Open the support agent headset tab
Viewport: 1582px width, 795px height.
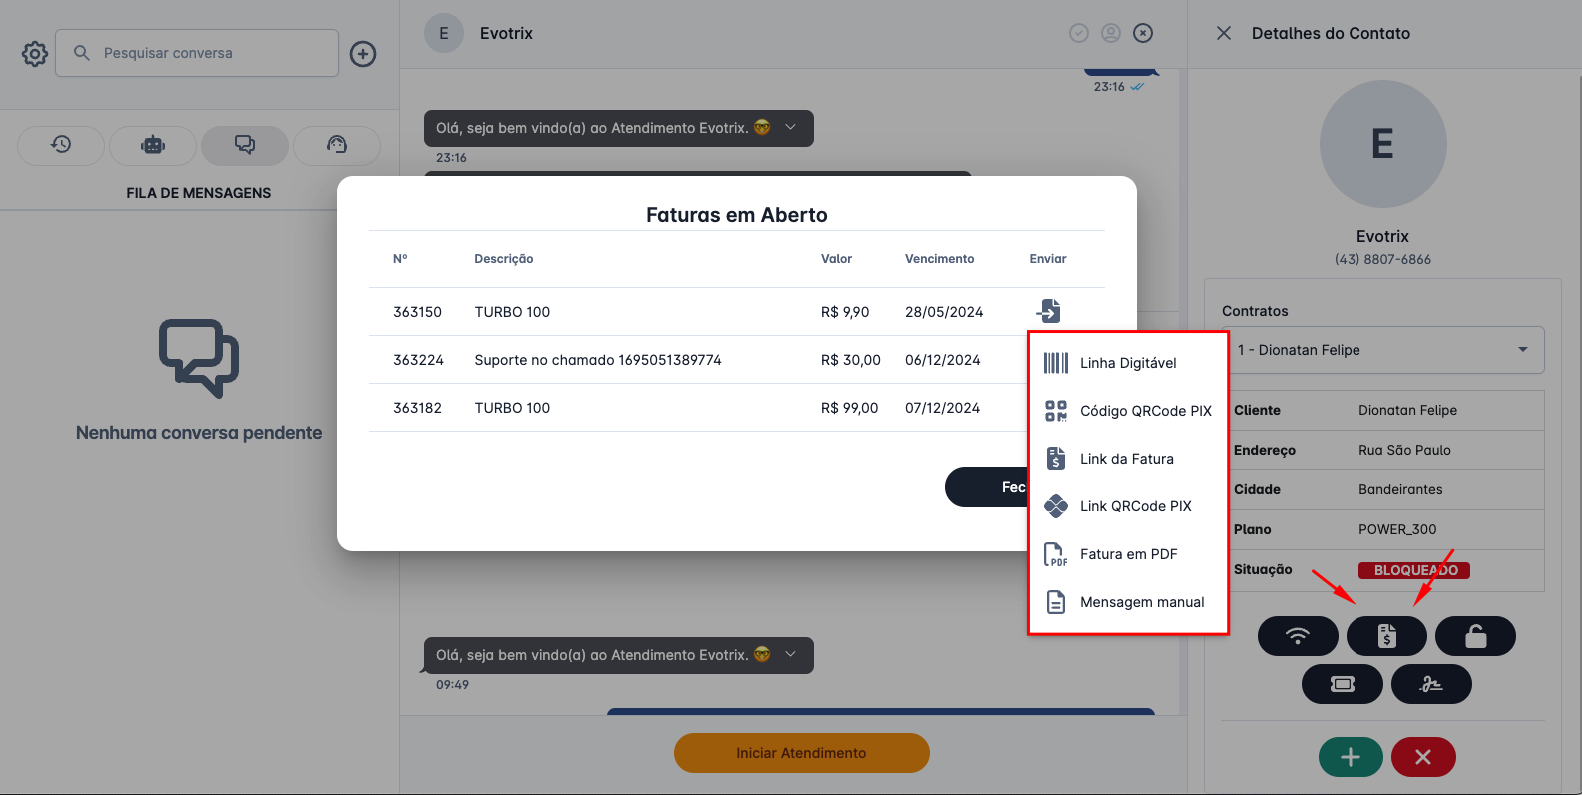(337, 145)
